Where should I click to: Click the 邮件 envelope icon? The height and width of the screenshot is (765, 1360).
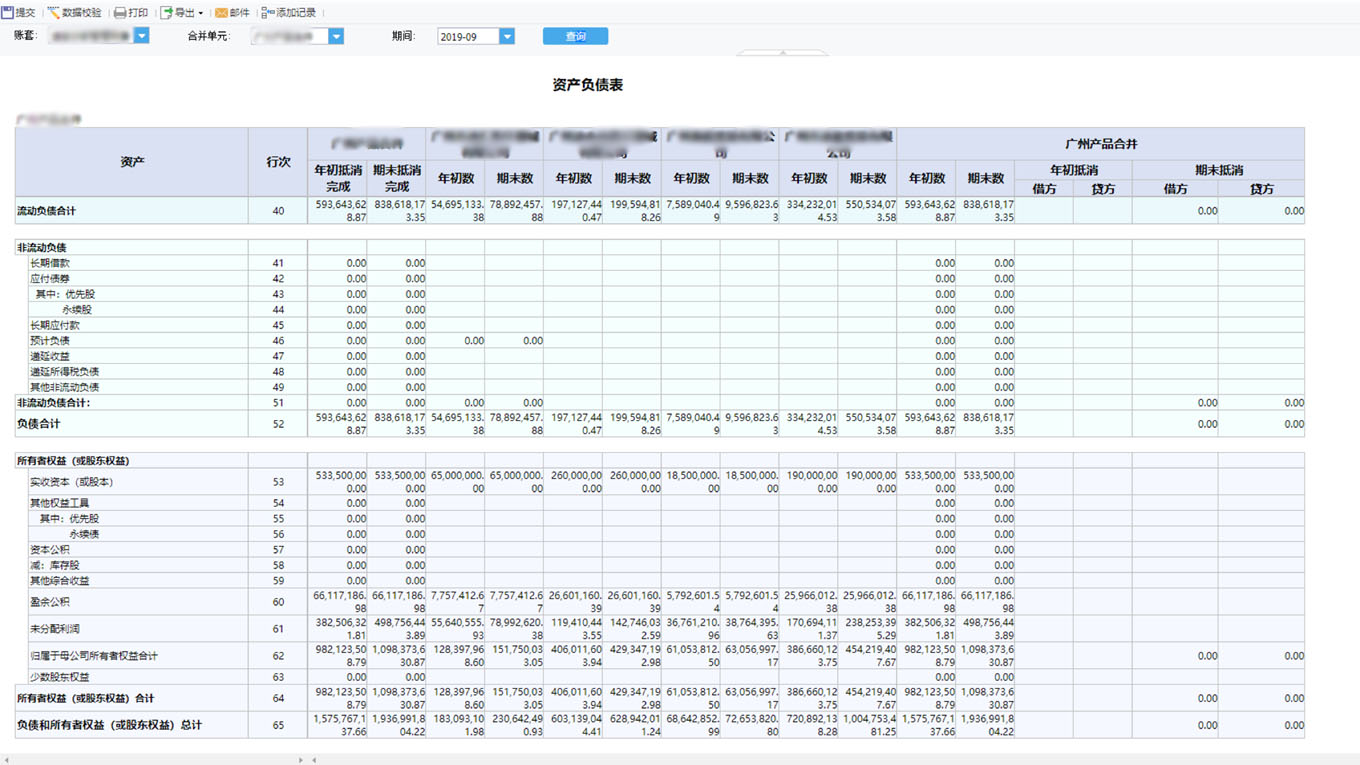[x=221, y=13]
